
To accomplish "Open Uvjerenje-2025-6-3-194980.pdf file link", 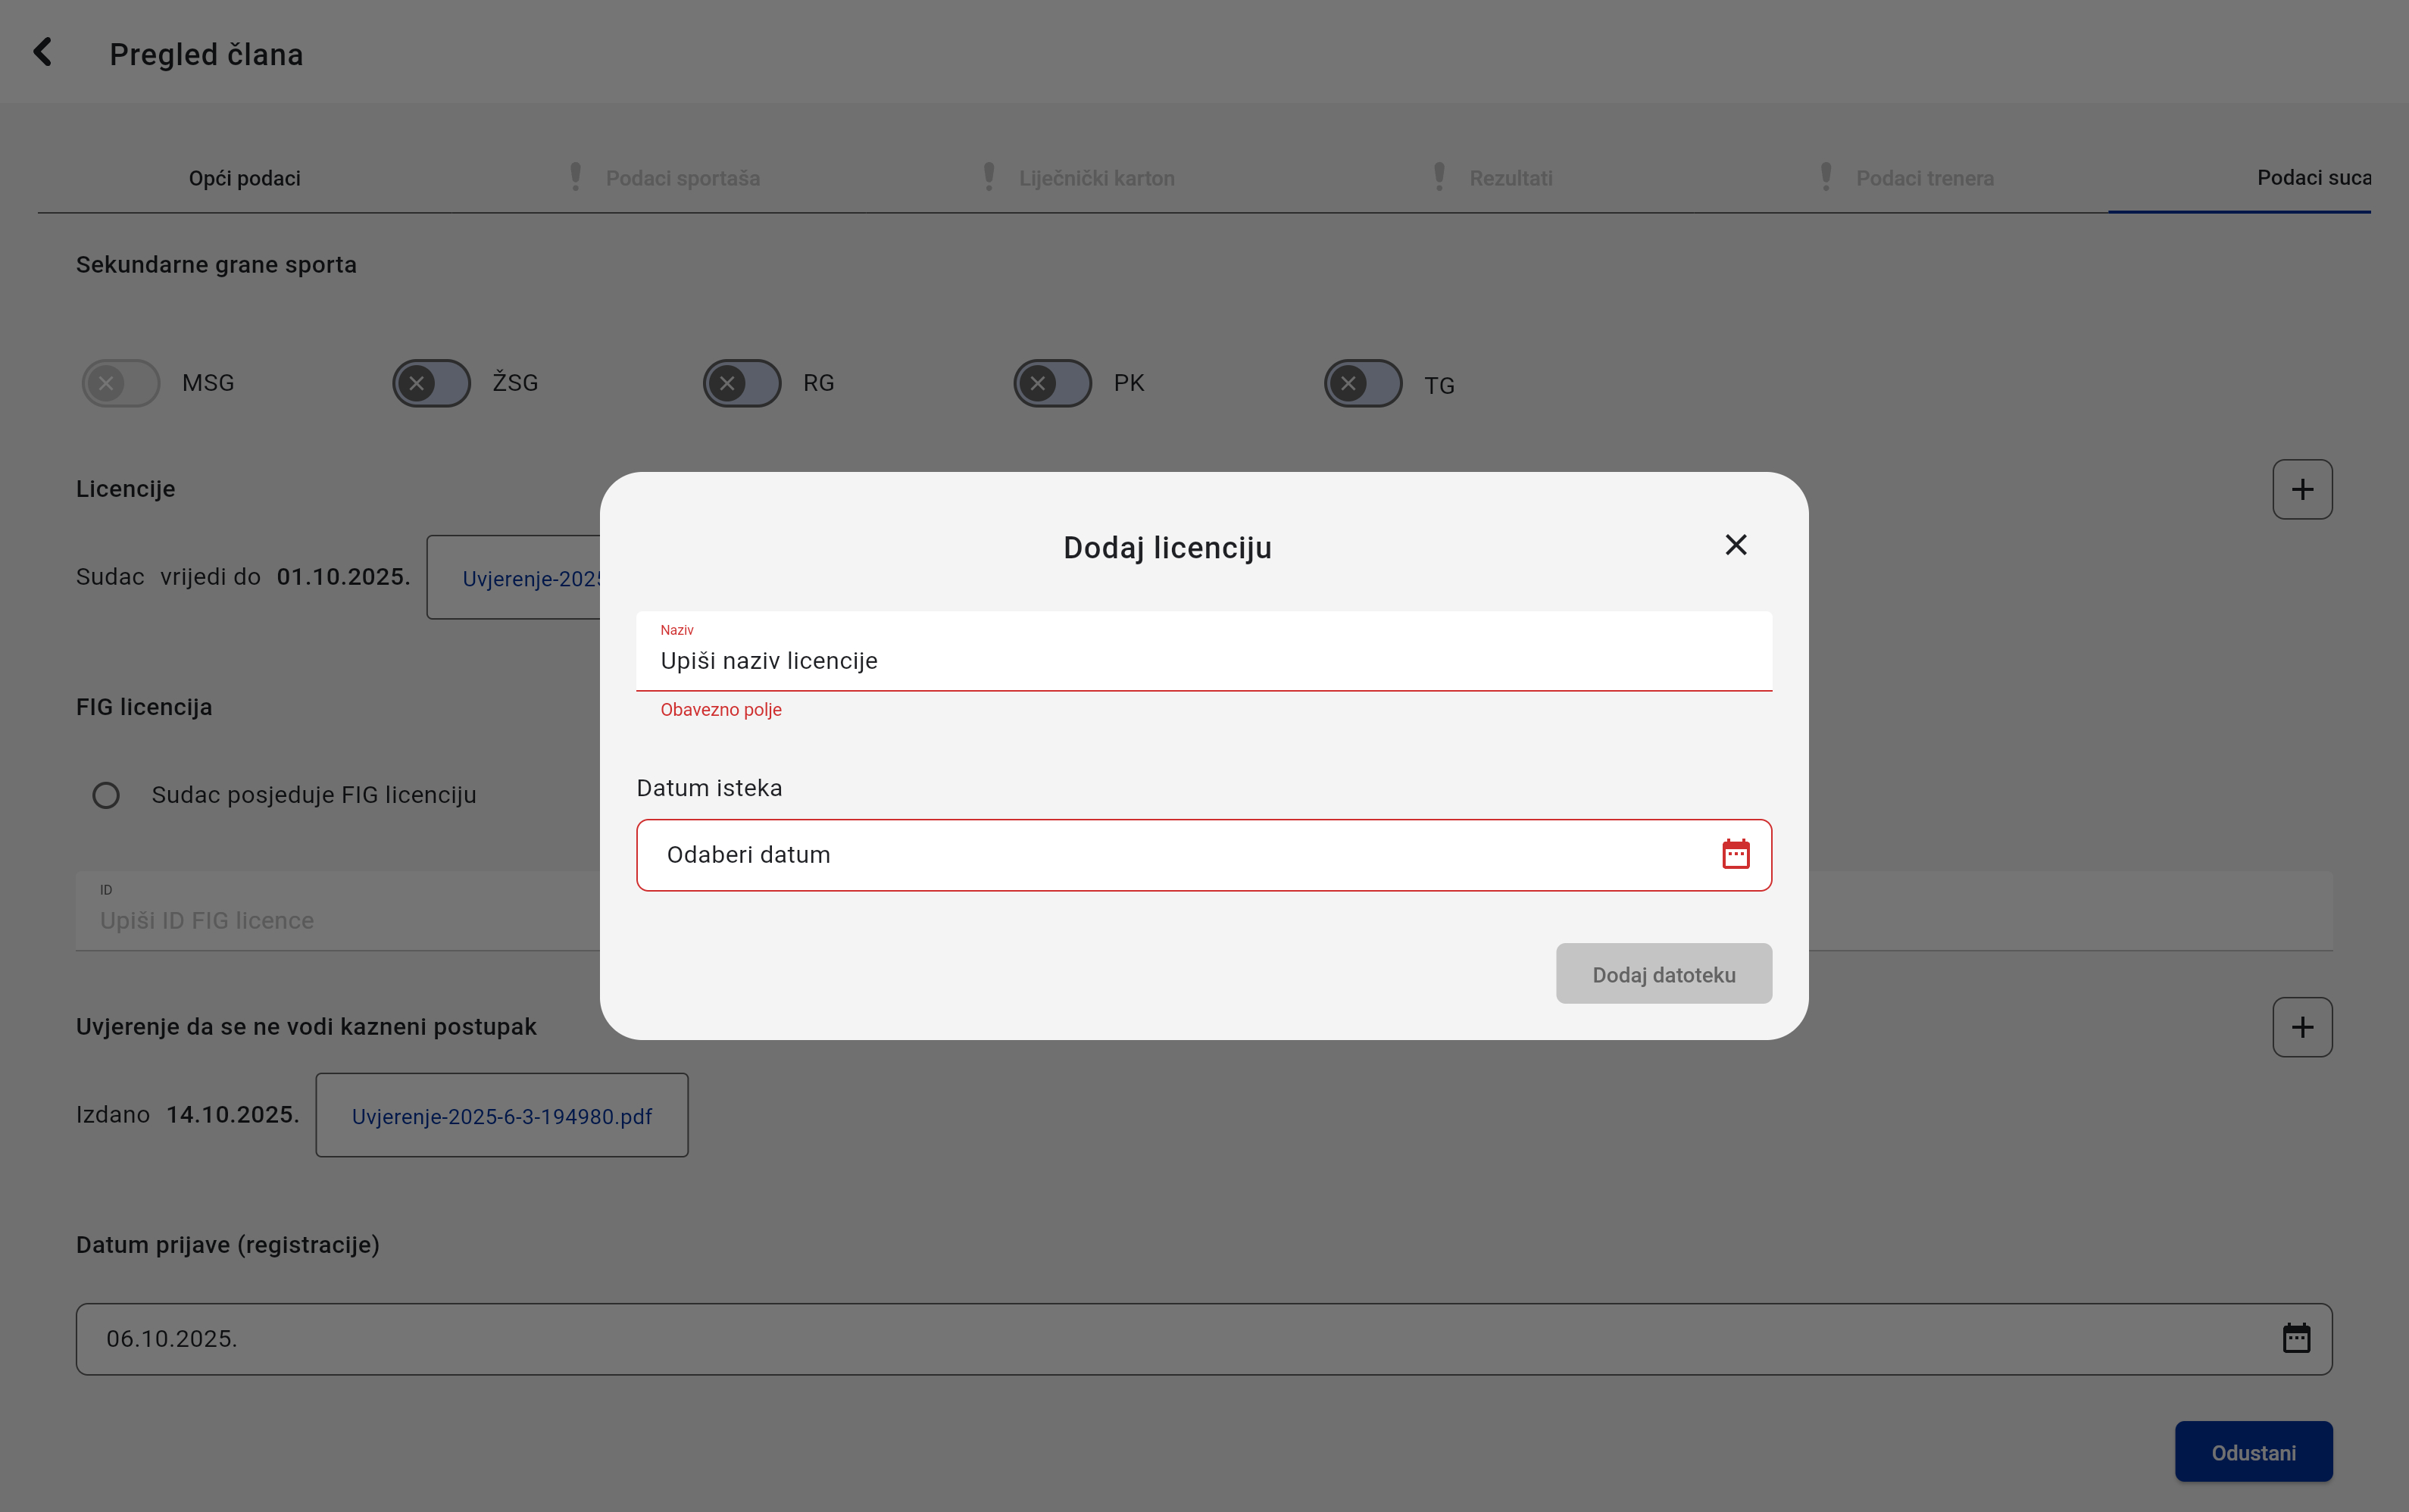I will (501, 1116).
